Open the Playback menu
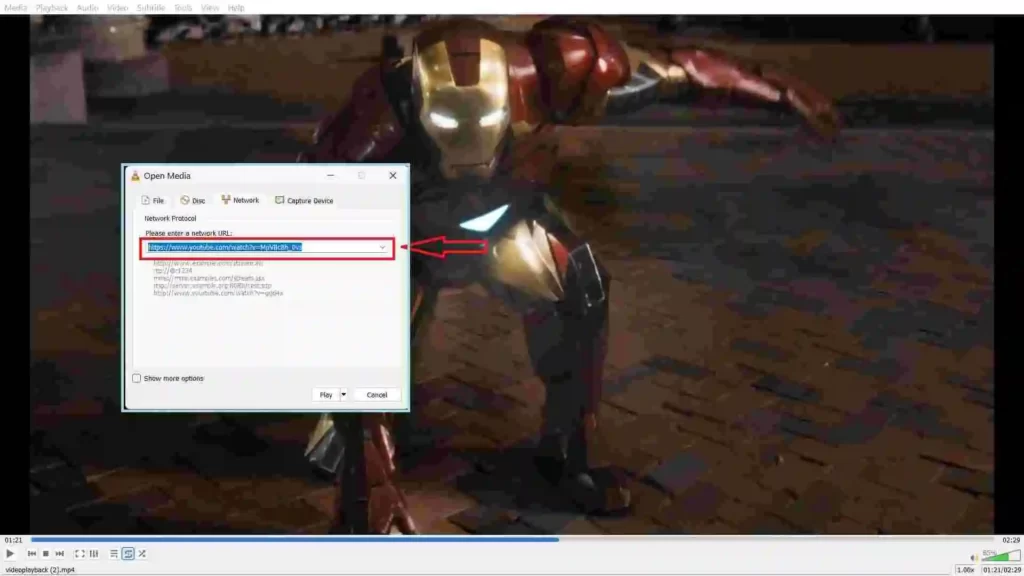 pyautogui.click(x=52, y=8)
